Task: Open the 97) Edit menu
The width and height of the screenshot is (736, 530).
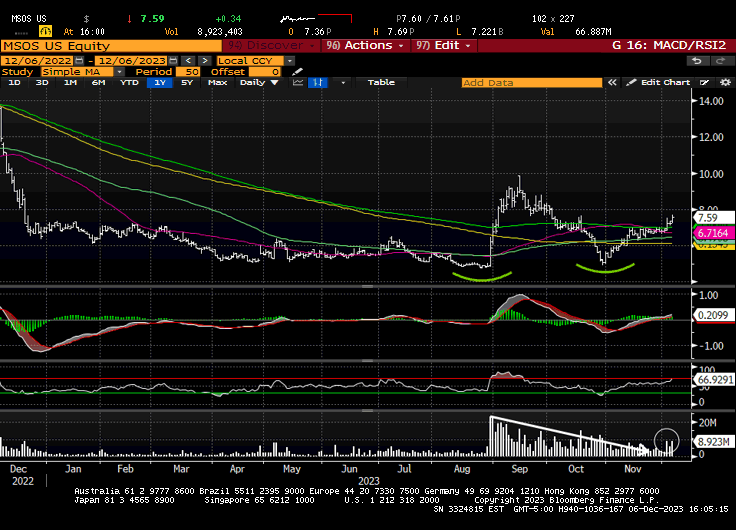Action: pos(443,46)
